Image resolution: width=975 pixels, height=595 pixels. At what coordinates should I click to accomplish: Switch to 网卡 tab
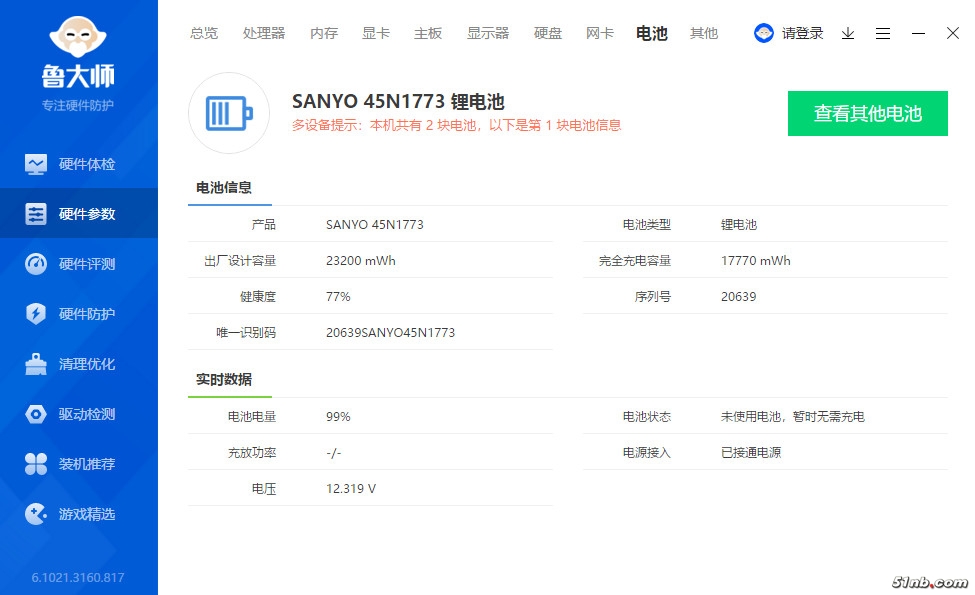point(599,33)
